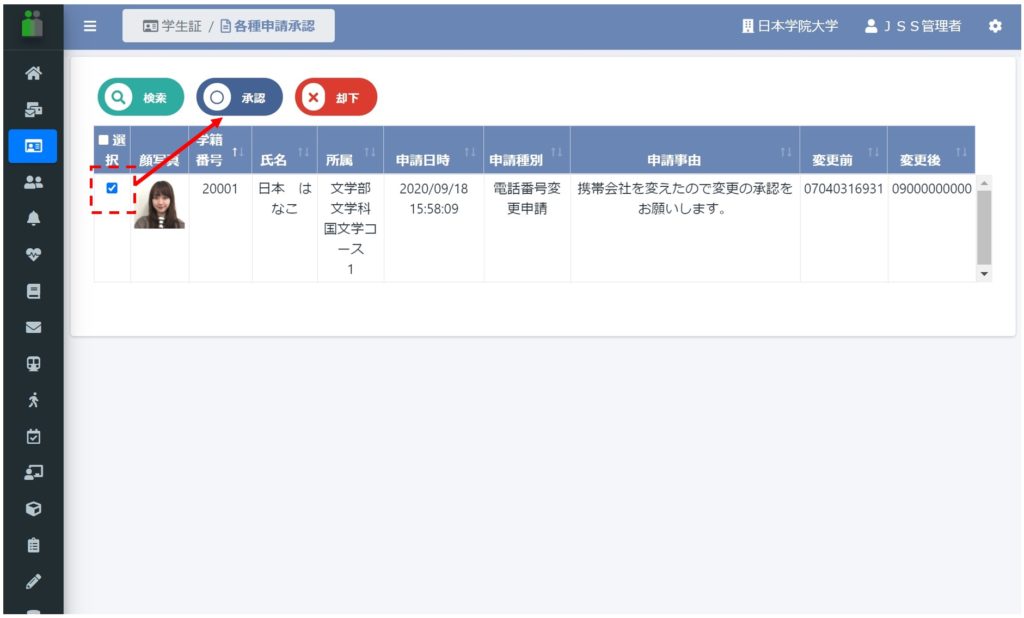
Task: Toggle the select-all checkbox in header
Action: click(103, 140)
